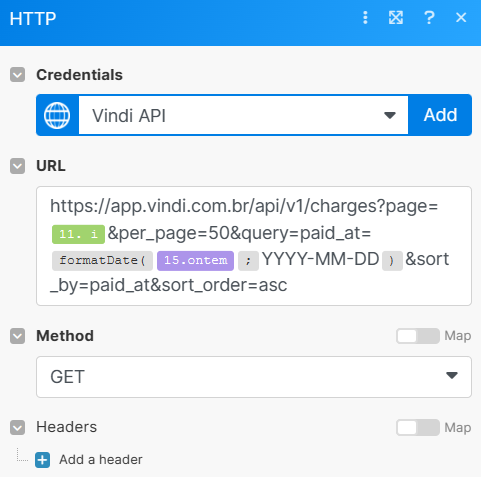
Task: Toggle the Map switch for Headers
Action: 418,428
